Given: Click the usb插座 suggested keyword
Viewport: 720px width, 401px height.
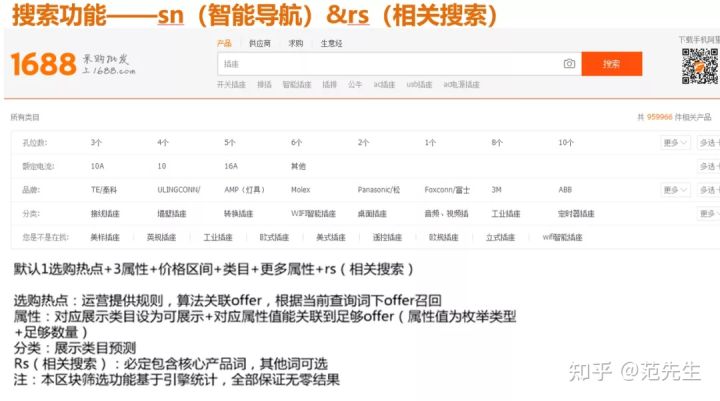Looking at the screenshot, I should click(x=419, y=85).
